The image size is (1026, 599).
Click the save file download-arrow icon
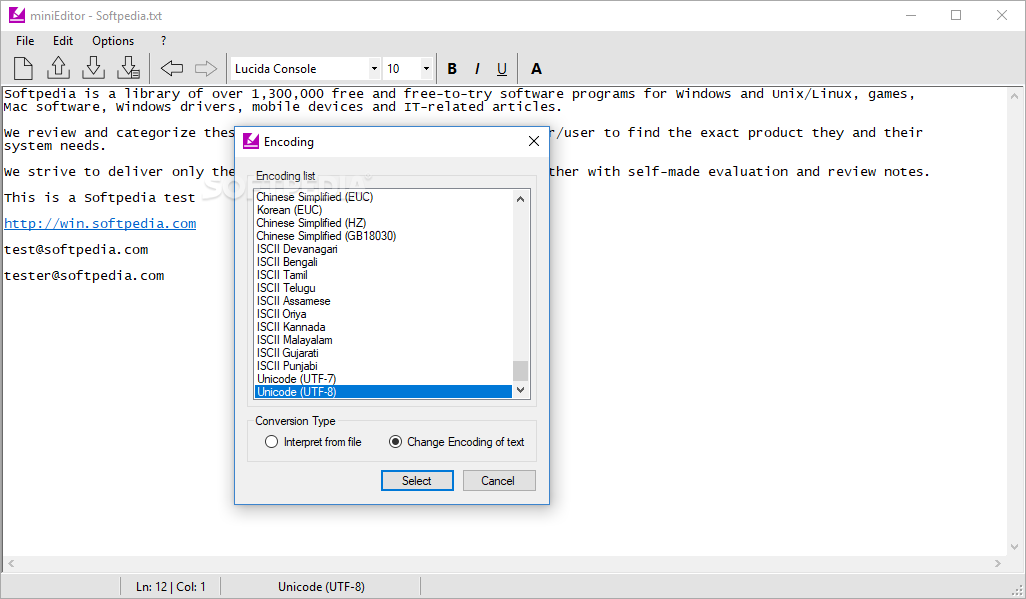(94, 68)
